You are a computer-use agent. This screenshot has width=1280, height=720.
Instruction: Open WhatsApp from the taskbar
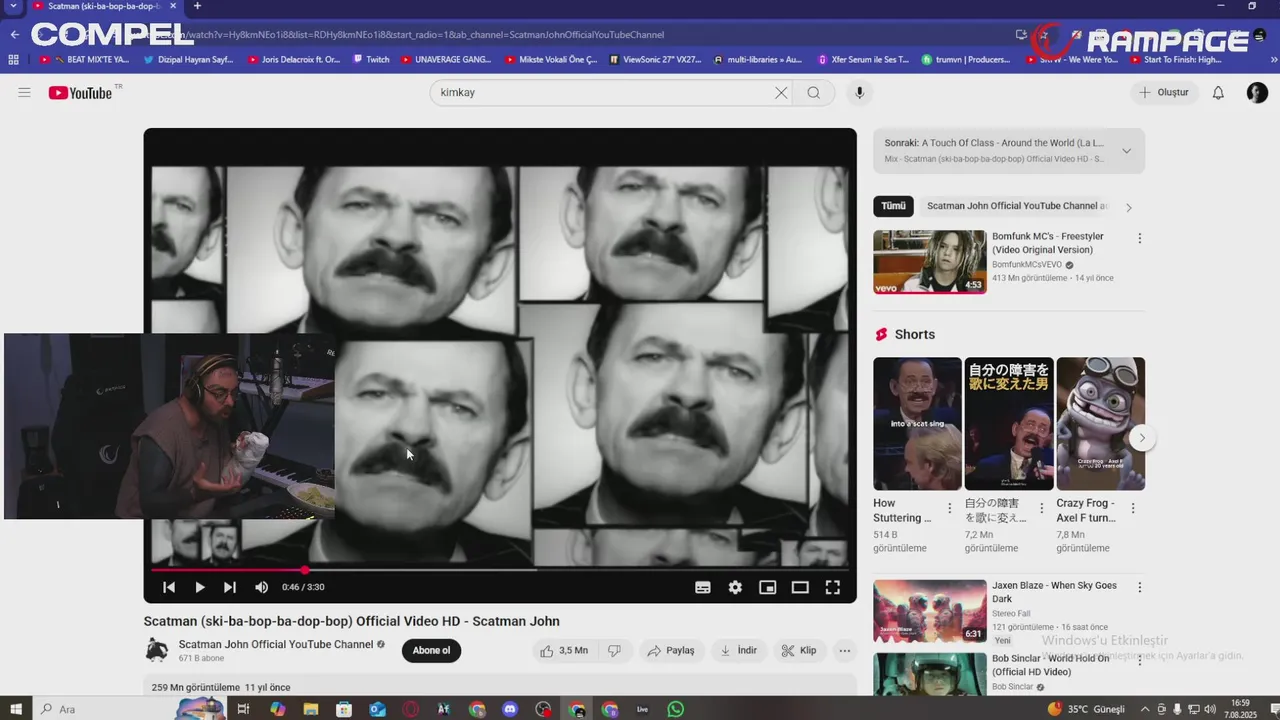click(676, 709)
